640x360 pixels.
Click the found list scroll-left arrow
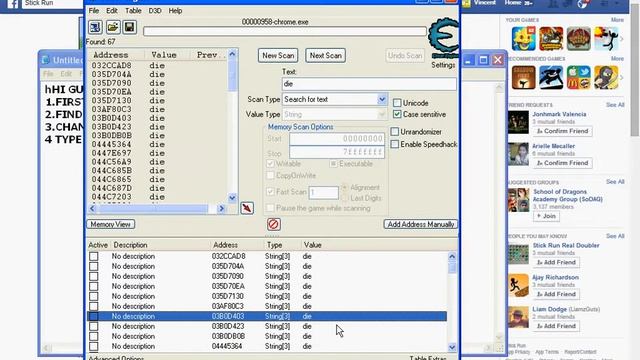(92, 209)
